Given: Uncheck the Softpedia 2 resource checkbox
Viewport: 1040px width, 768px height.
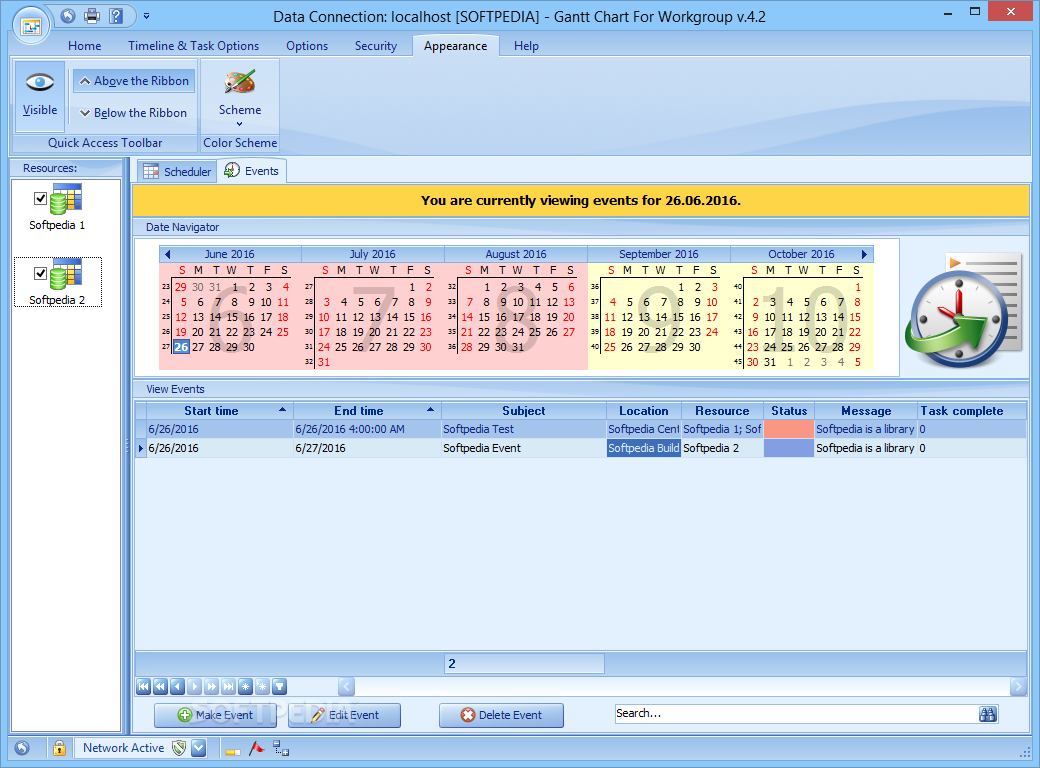Looking at the screenshot, I should pyautogui.click(x=40, y=273).
